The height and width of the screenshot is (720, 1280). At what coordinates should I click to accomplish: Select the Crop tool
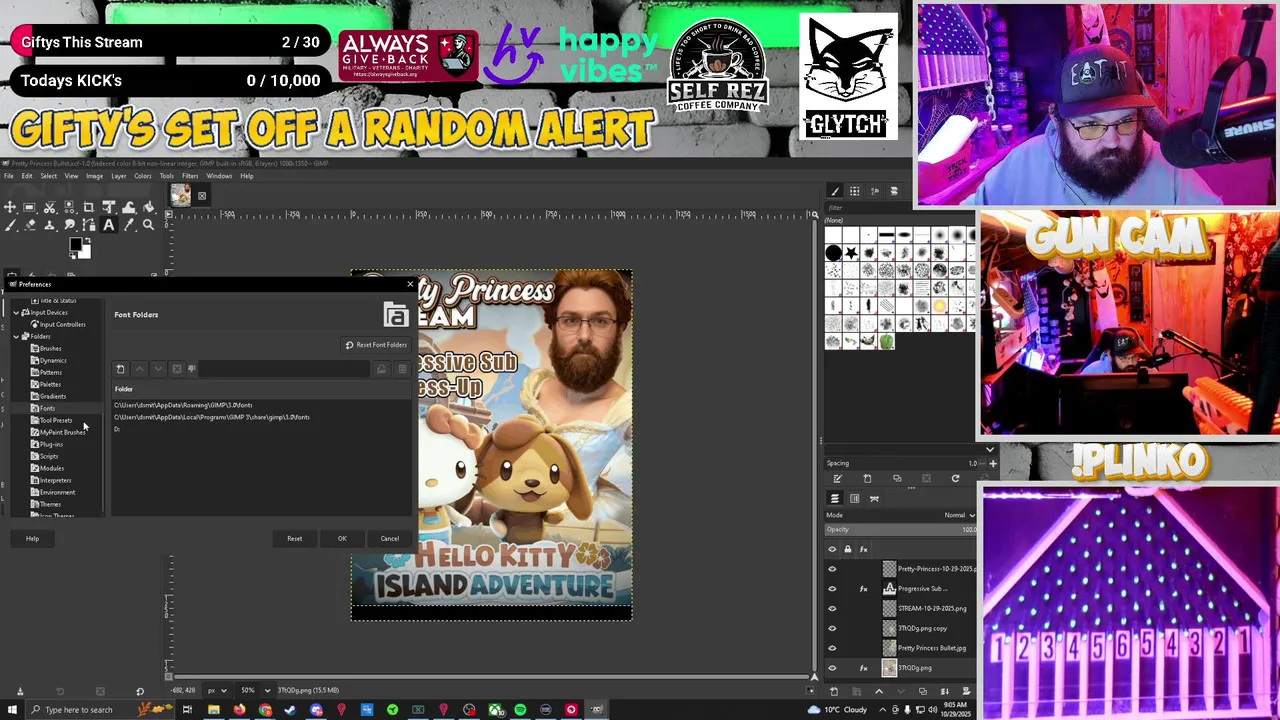pos(89,207)
